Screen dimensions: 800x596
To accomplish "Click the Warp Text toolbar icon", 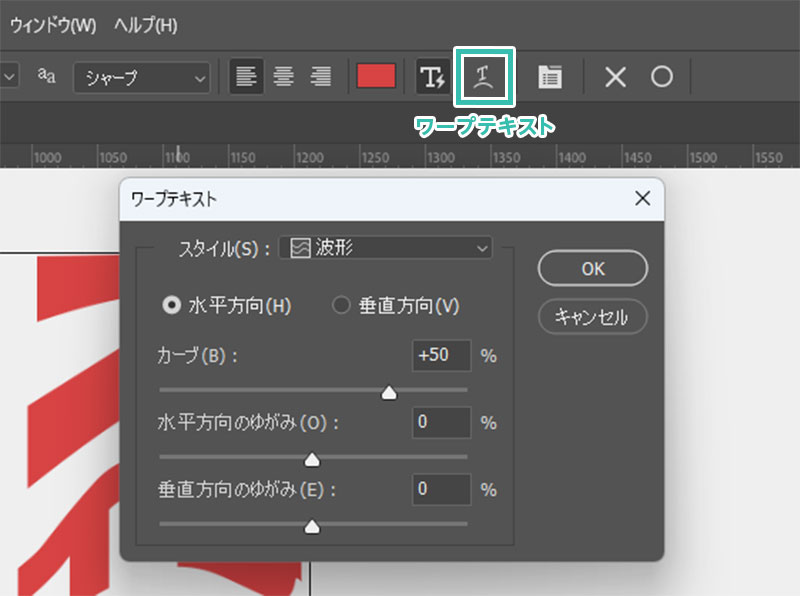I will pyautogui.click(x=484, y=77).
